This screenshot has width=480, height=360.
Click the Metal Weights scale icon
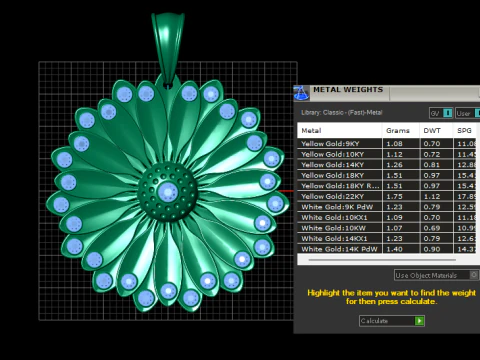(x=301, y=93)
